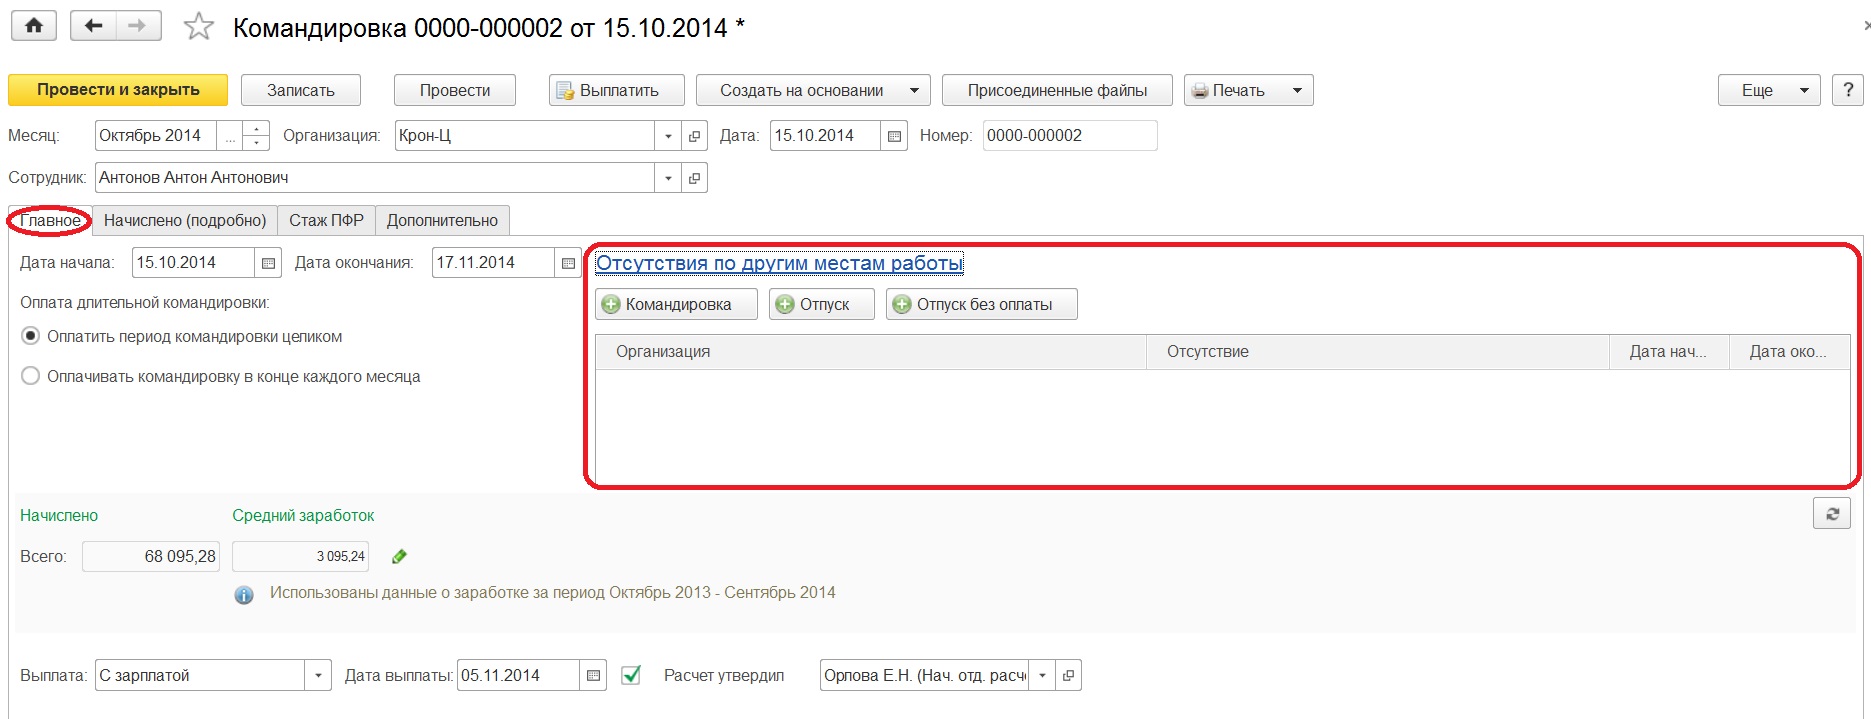The image size is (1871, 719).
Task: Expand the Организация dropdown list
Action: point(668,136)
